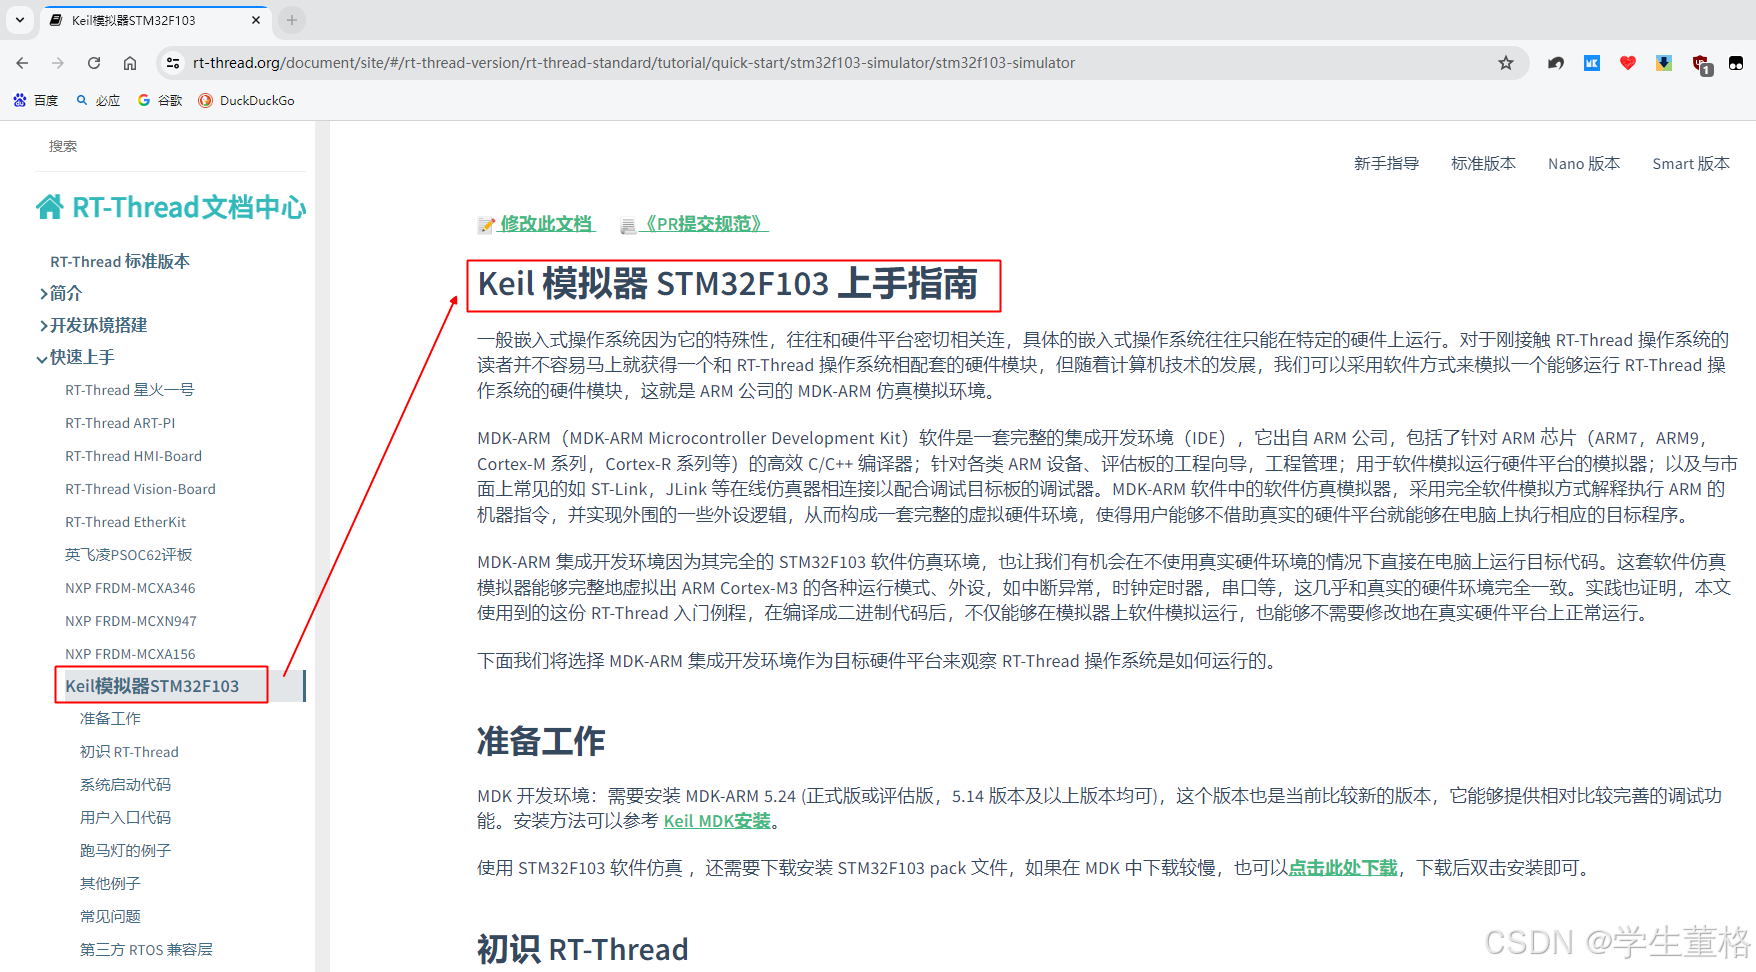Click the download arrow extension icon

1664,63
